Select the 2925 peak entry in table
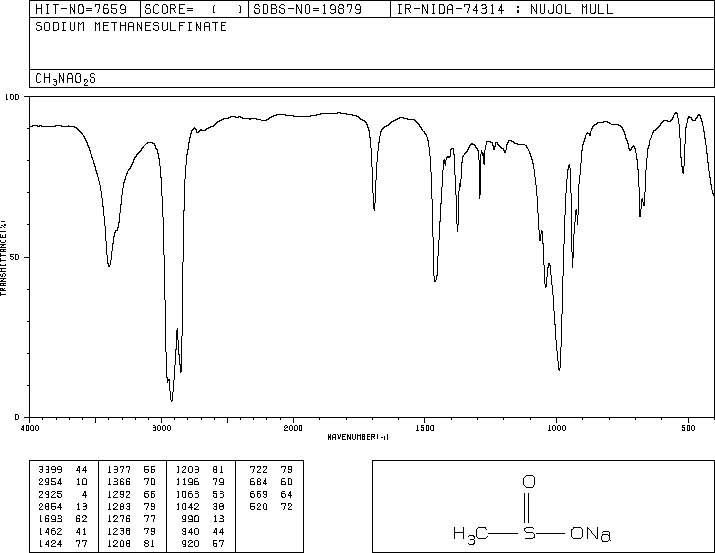This screenshot has width=715, height=553. point(63,494)
